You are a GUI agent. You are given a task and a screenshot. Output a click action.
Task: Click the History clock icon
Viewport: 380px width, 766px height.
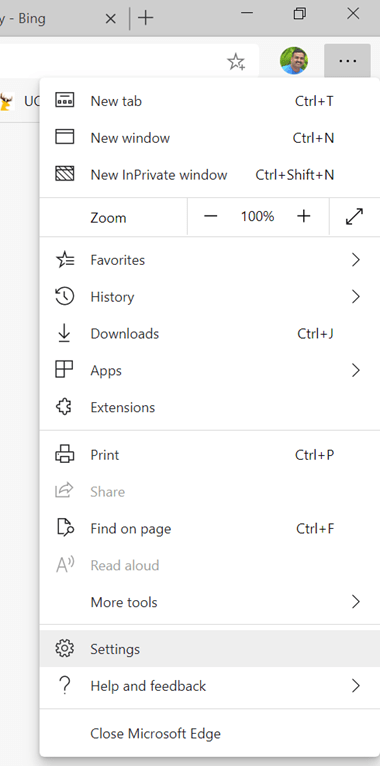[64, 297]
